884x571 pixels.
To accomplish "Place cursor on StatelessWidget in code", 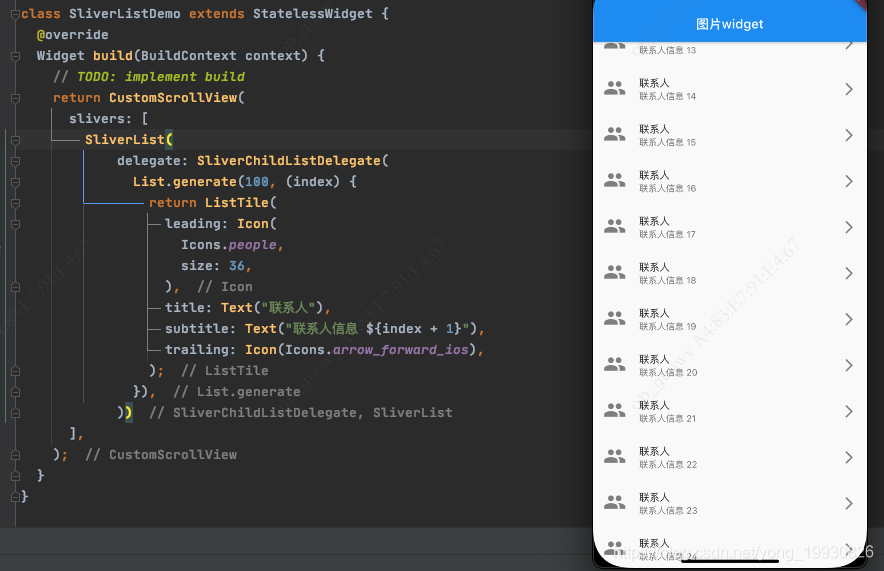I will point(313,14).
